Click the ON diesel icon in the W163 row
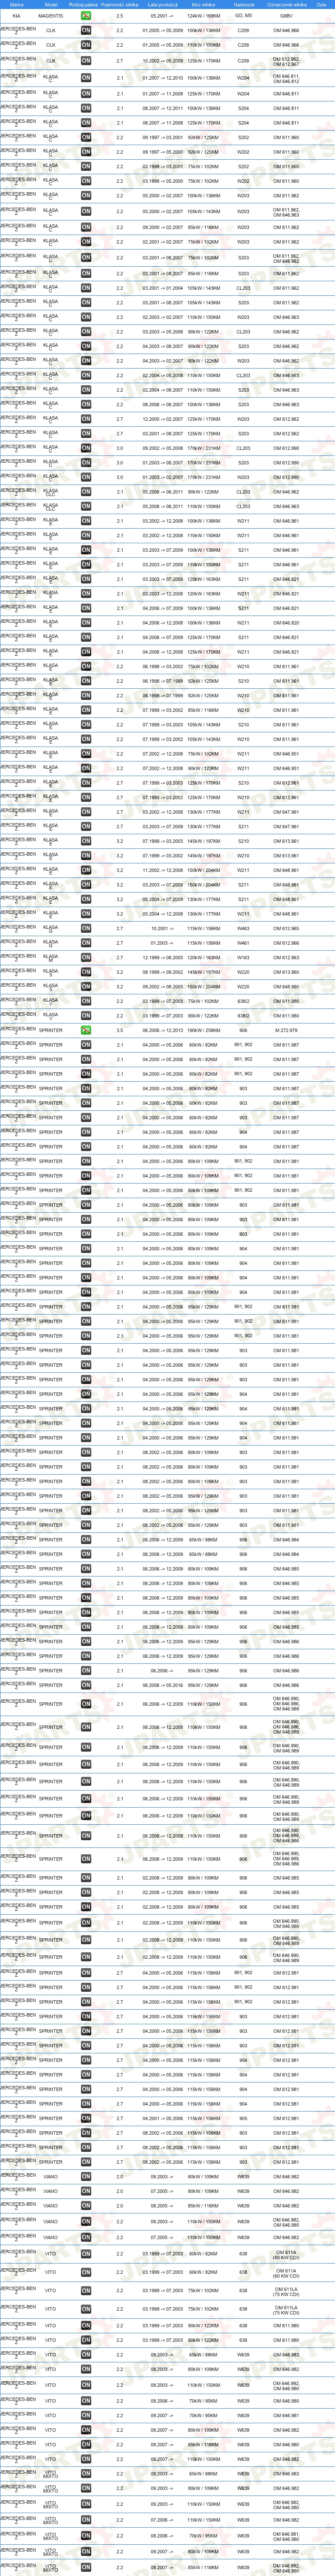This screenshot has height=2576, width=335. tap(86, 958)
